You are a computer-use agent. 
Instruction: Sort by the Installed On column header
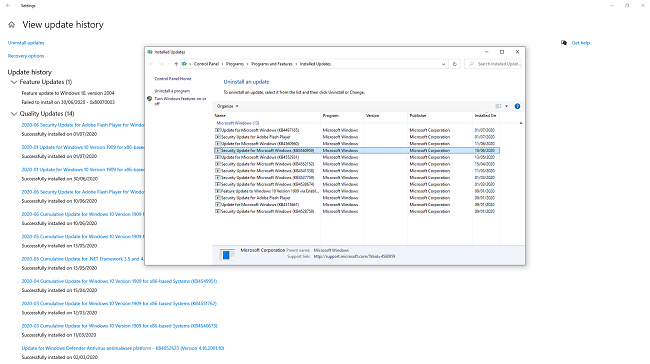point(486,116)
